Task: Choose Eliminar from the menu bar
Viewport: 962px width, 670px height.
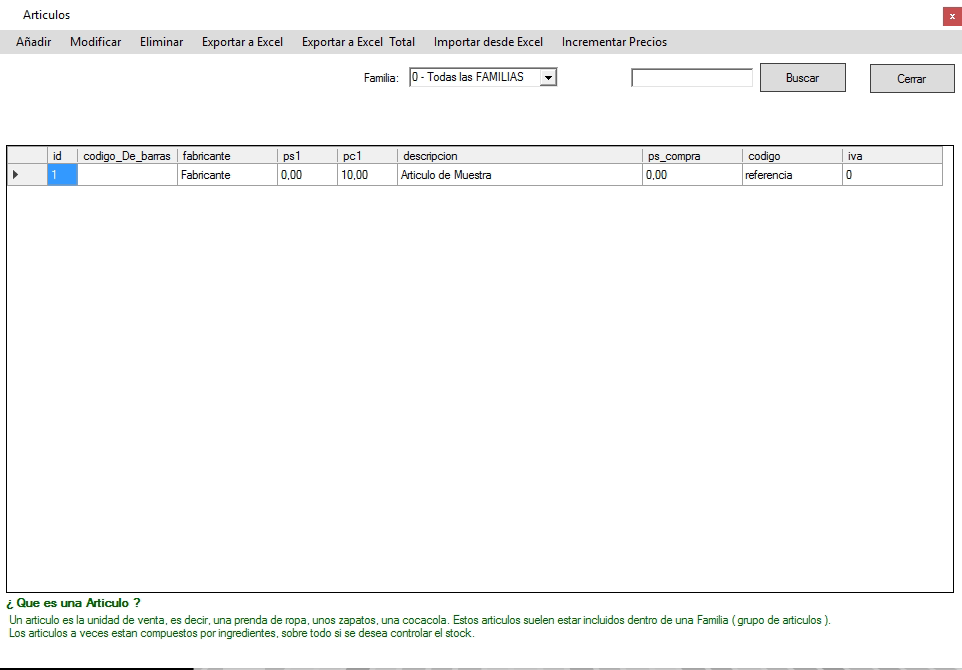Action: tap(161, 42)
